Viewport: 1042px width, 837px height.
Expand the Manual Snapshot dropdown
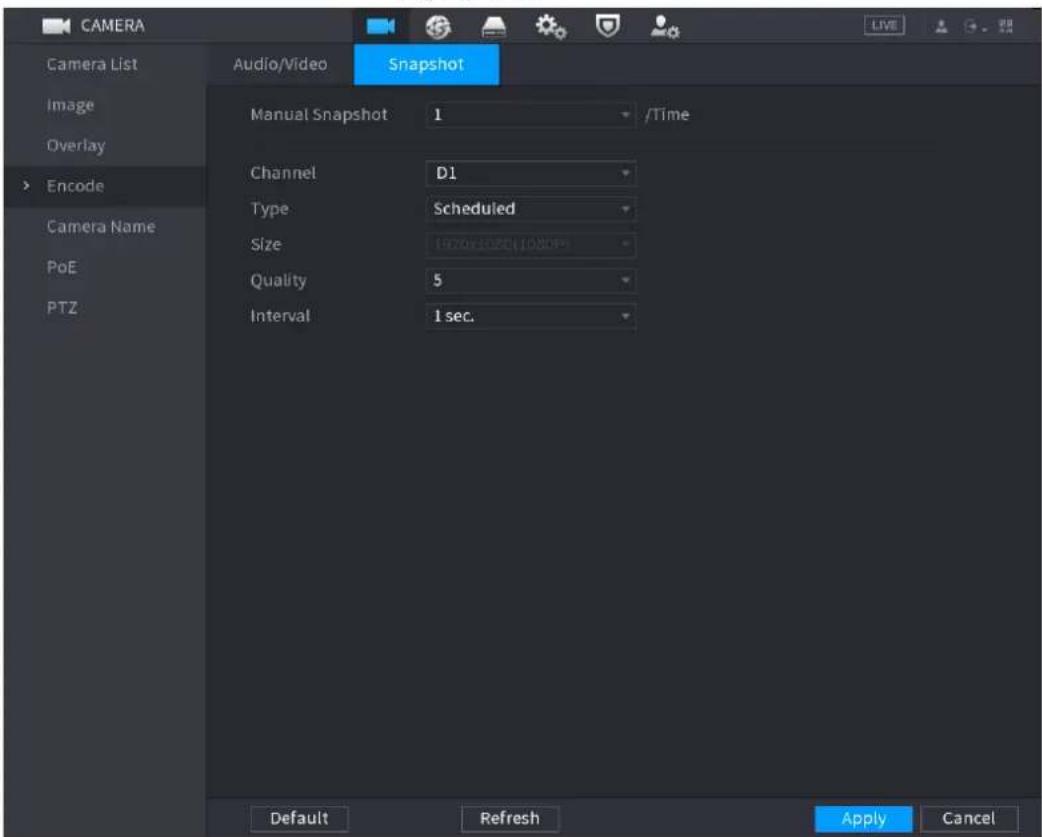pyautogui.click(x=530, y=114)
